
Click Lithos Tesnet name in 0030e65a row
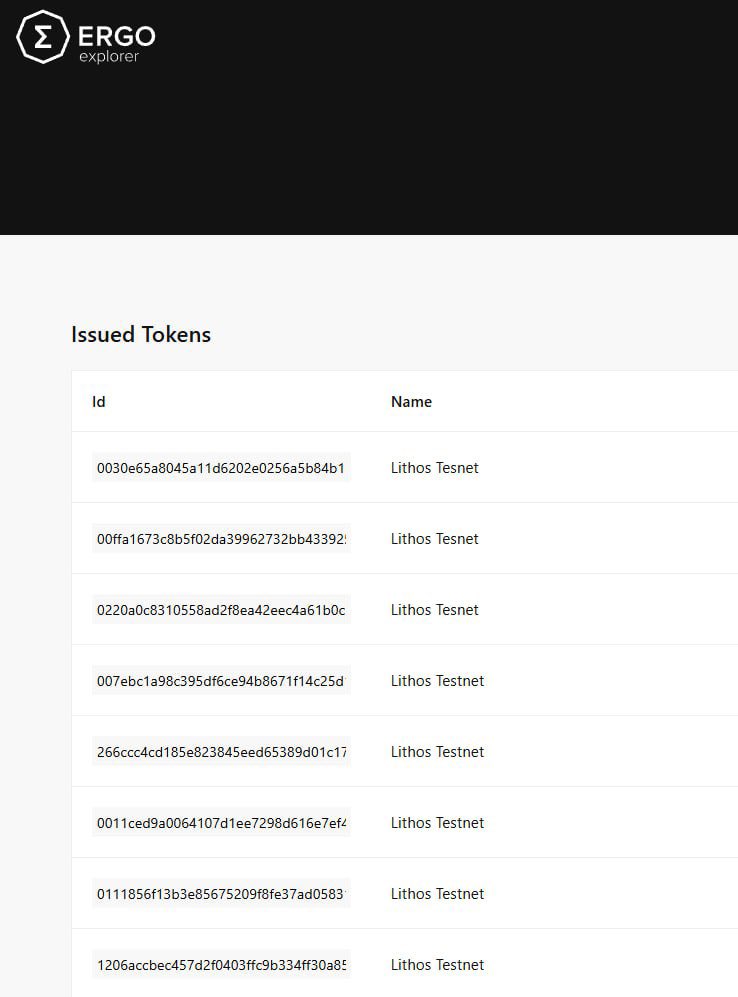434,468
